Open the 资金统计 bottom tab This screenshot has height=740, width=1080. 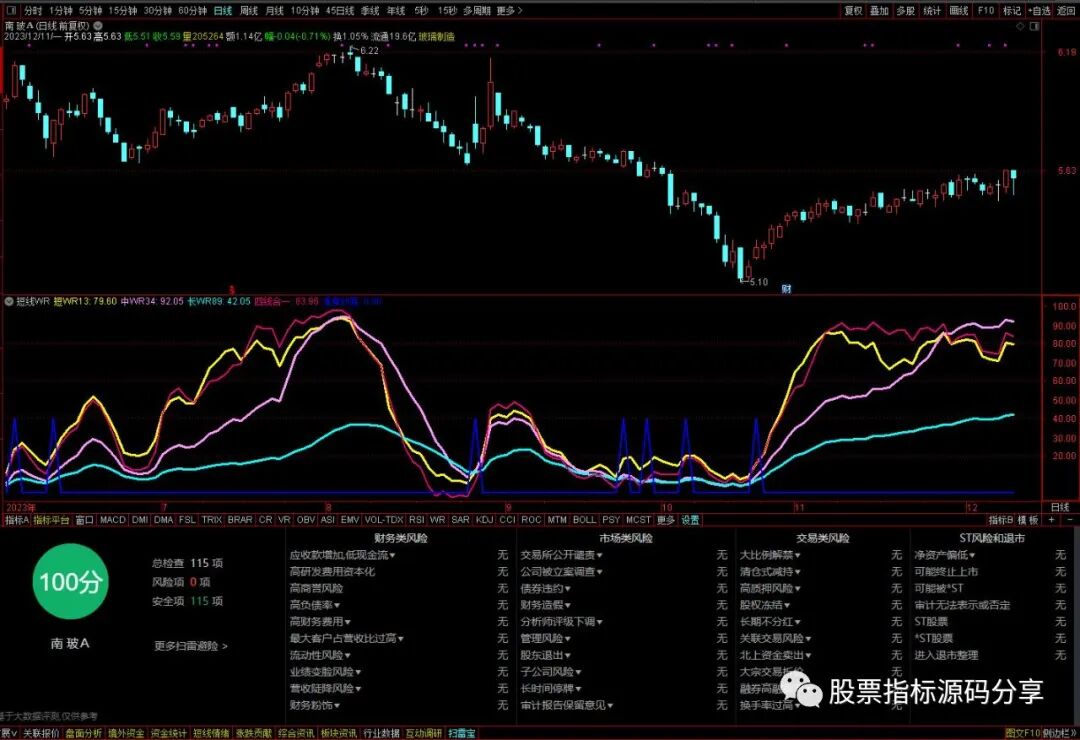pos(168,733)
